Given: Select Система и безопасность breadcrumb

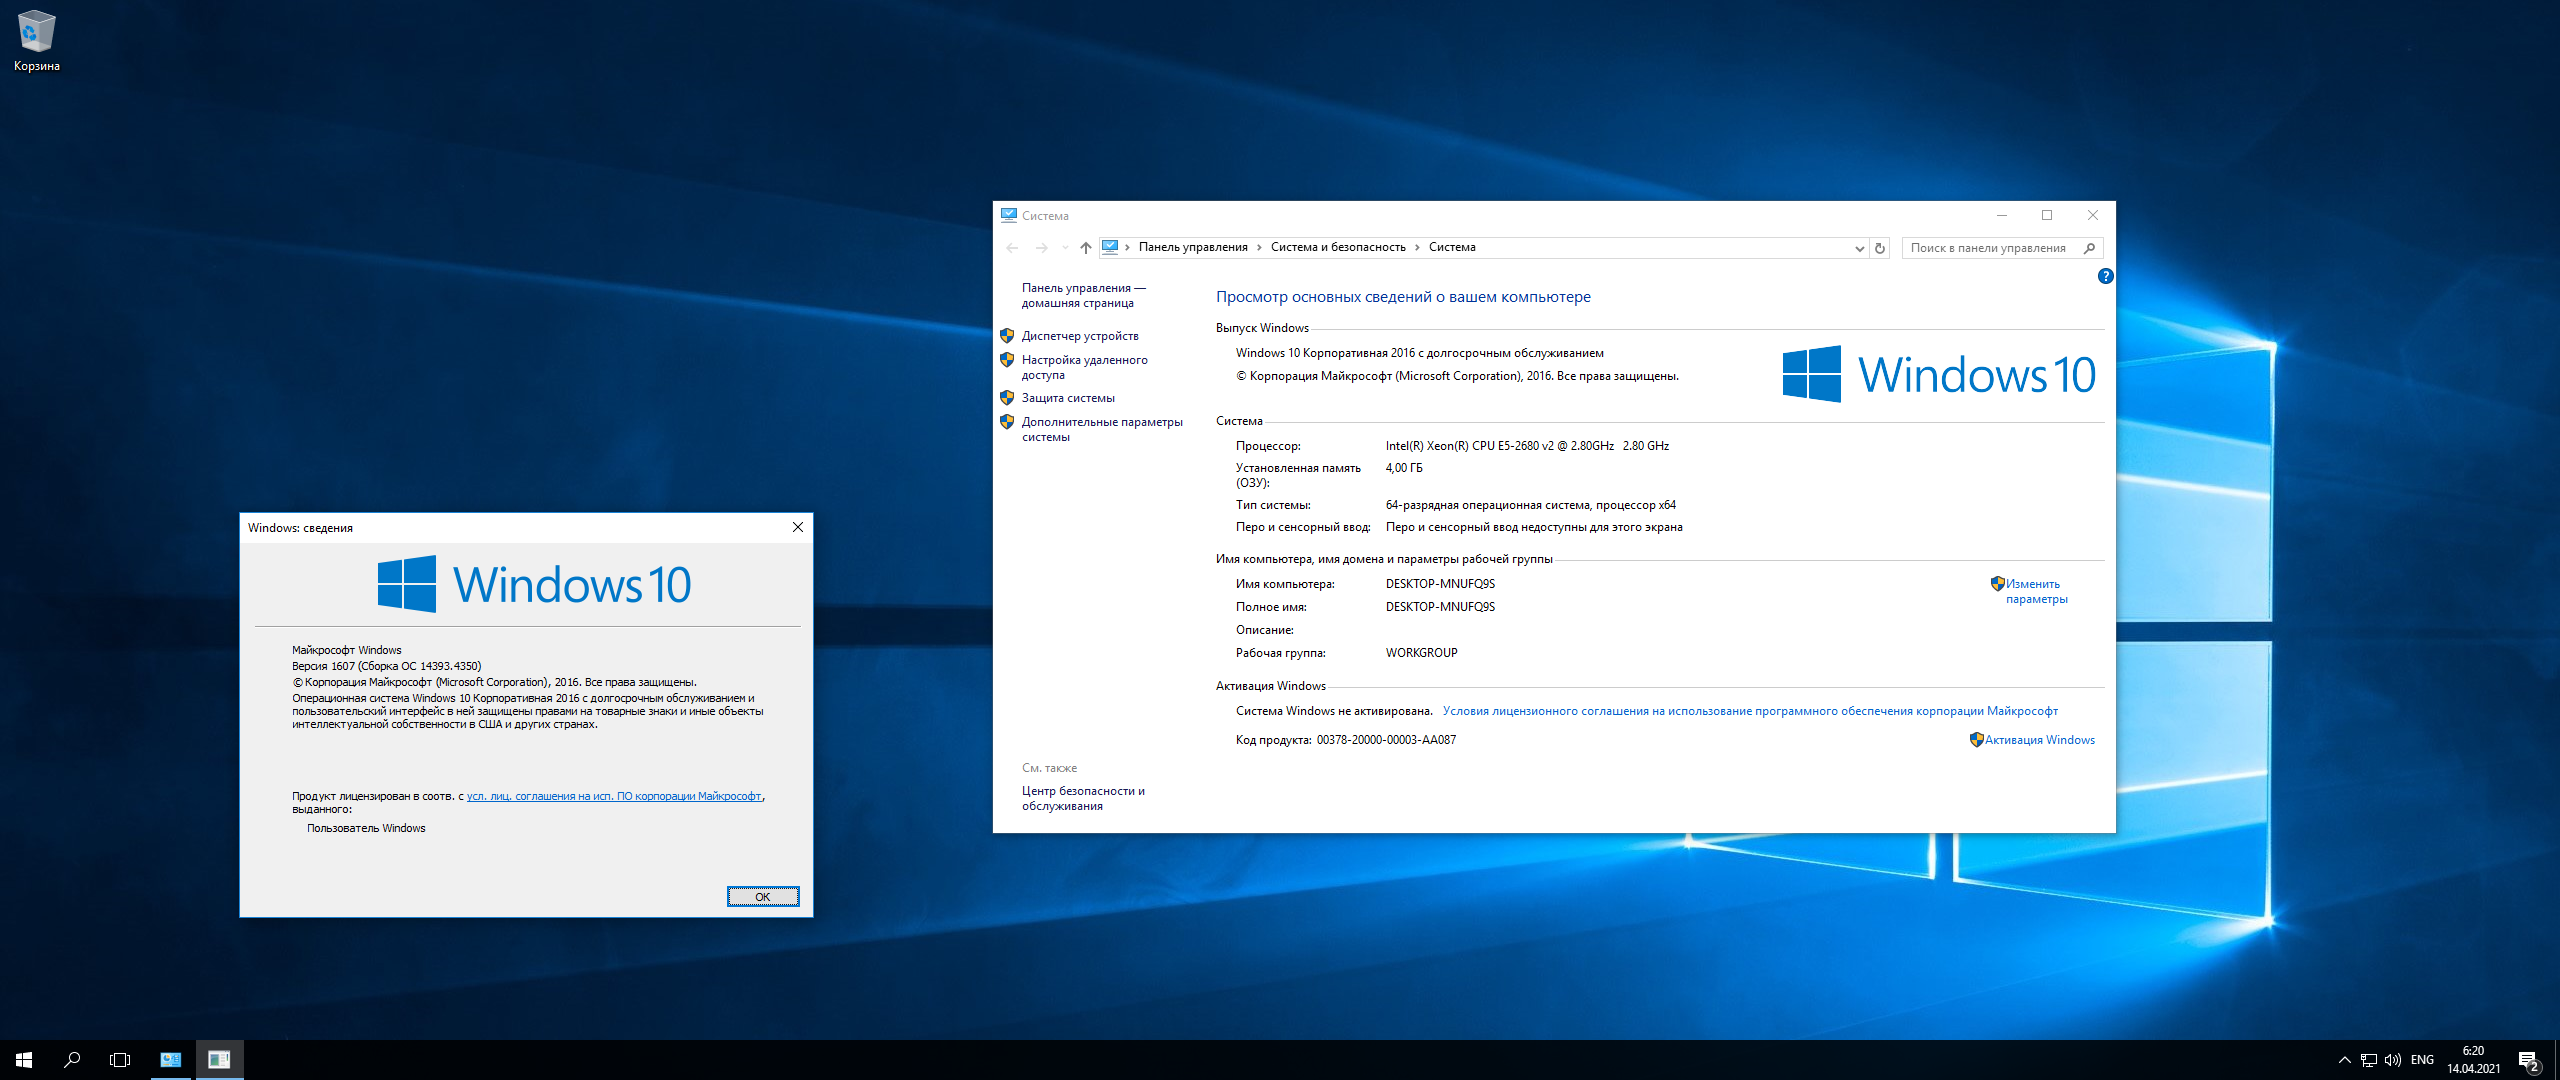Looking at the screenshot, I should [x=1338, y=247].
